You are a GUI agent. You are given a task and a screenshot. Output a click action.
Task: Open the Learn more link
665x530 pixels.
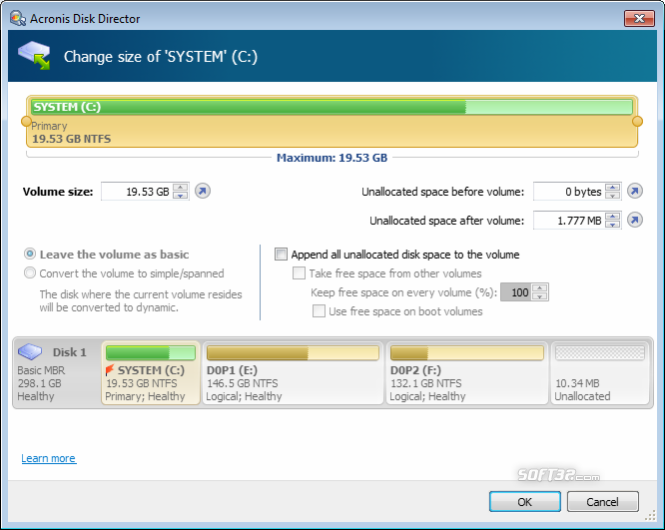click(x=49, y=458)
